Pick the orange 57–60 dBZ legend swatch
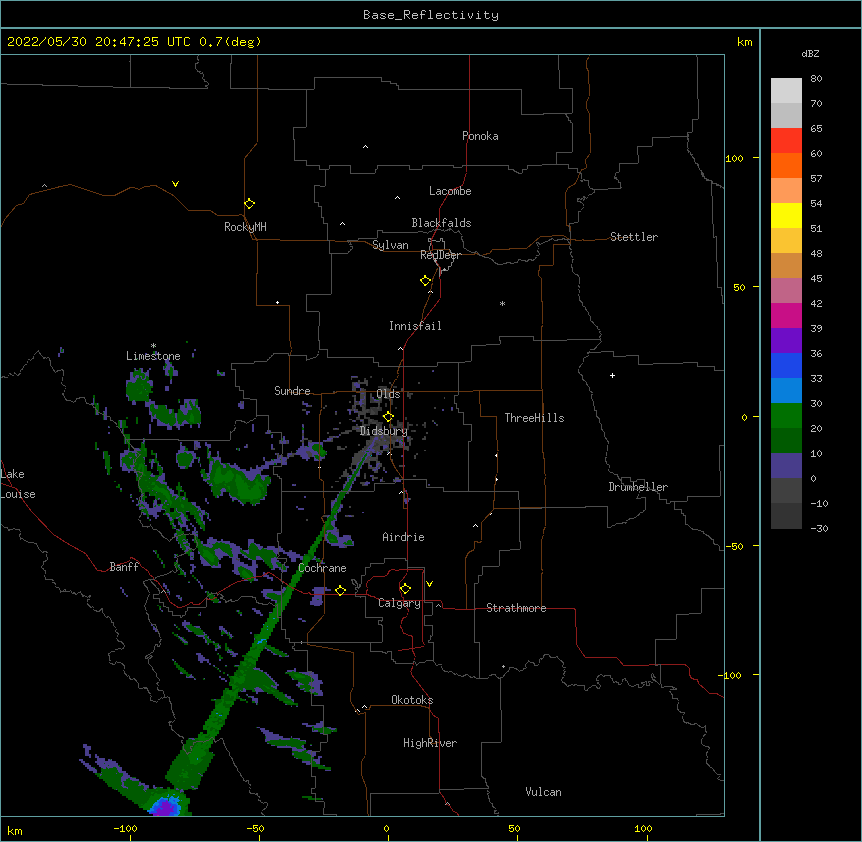 pyautogui.click(x=786, y=165)
